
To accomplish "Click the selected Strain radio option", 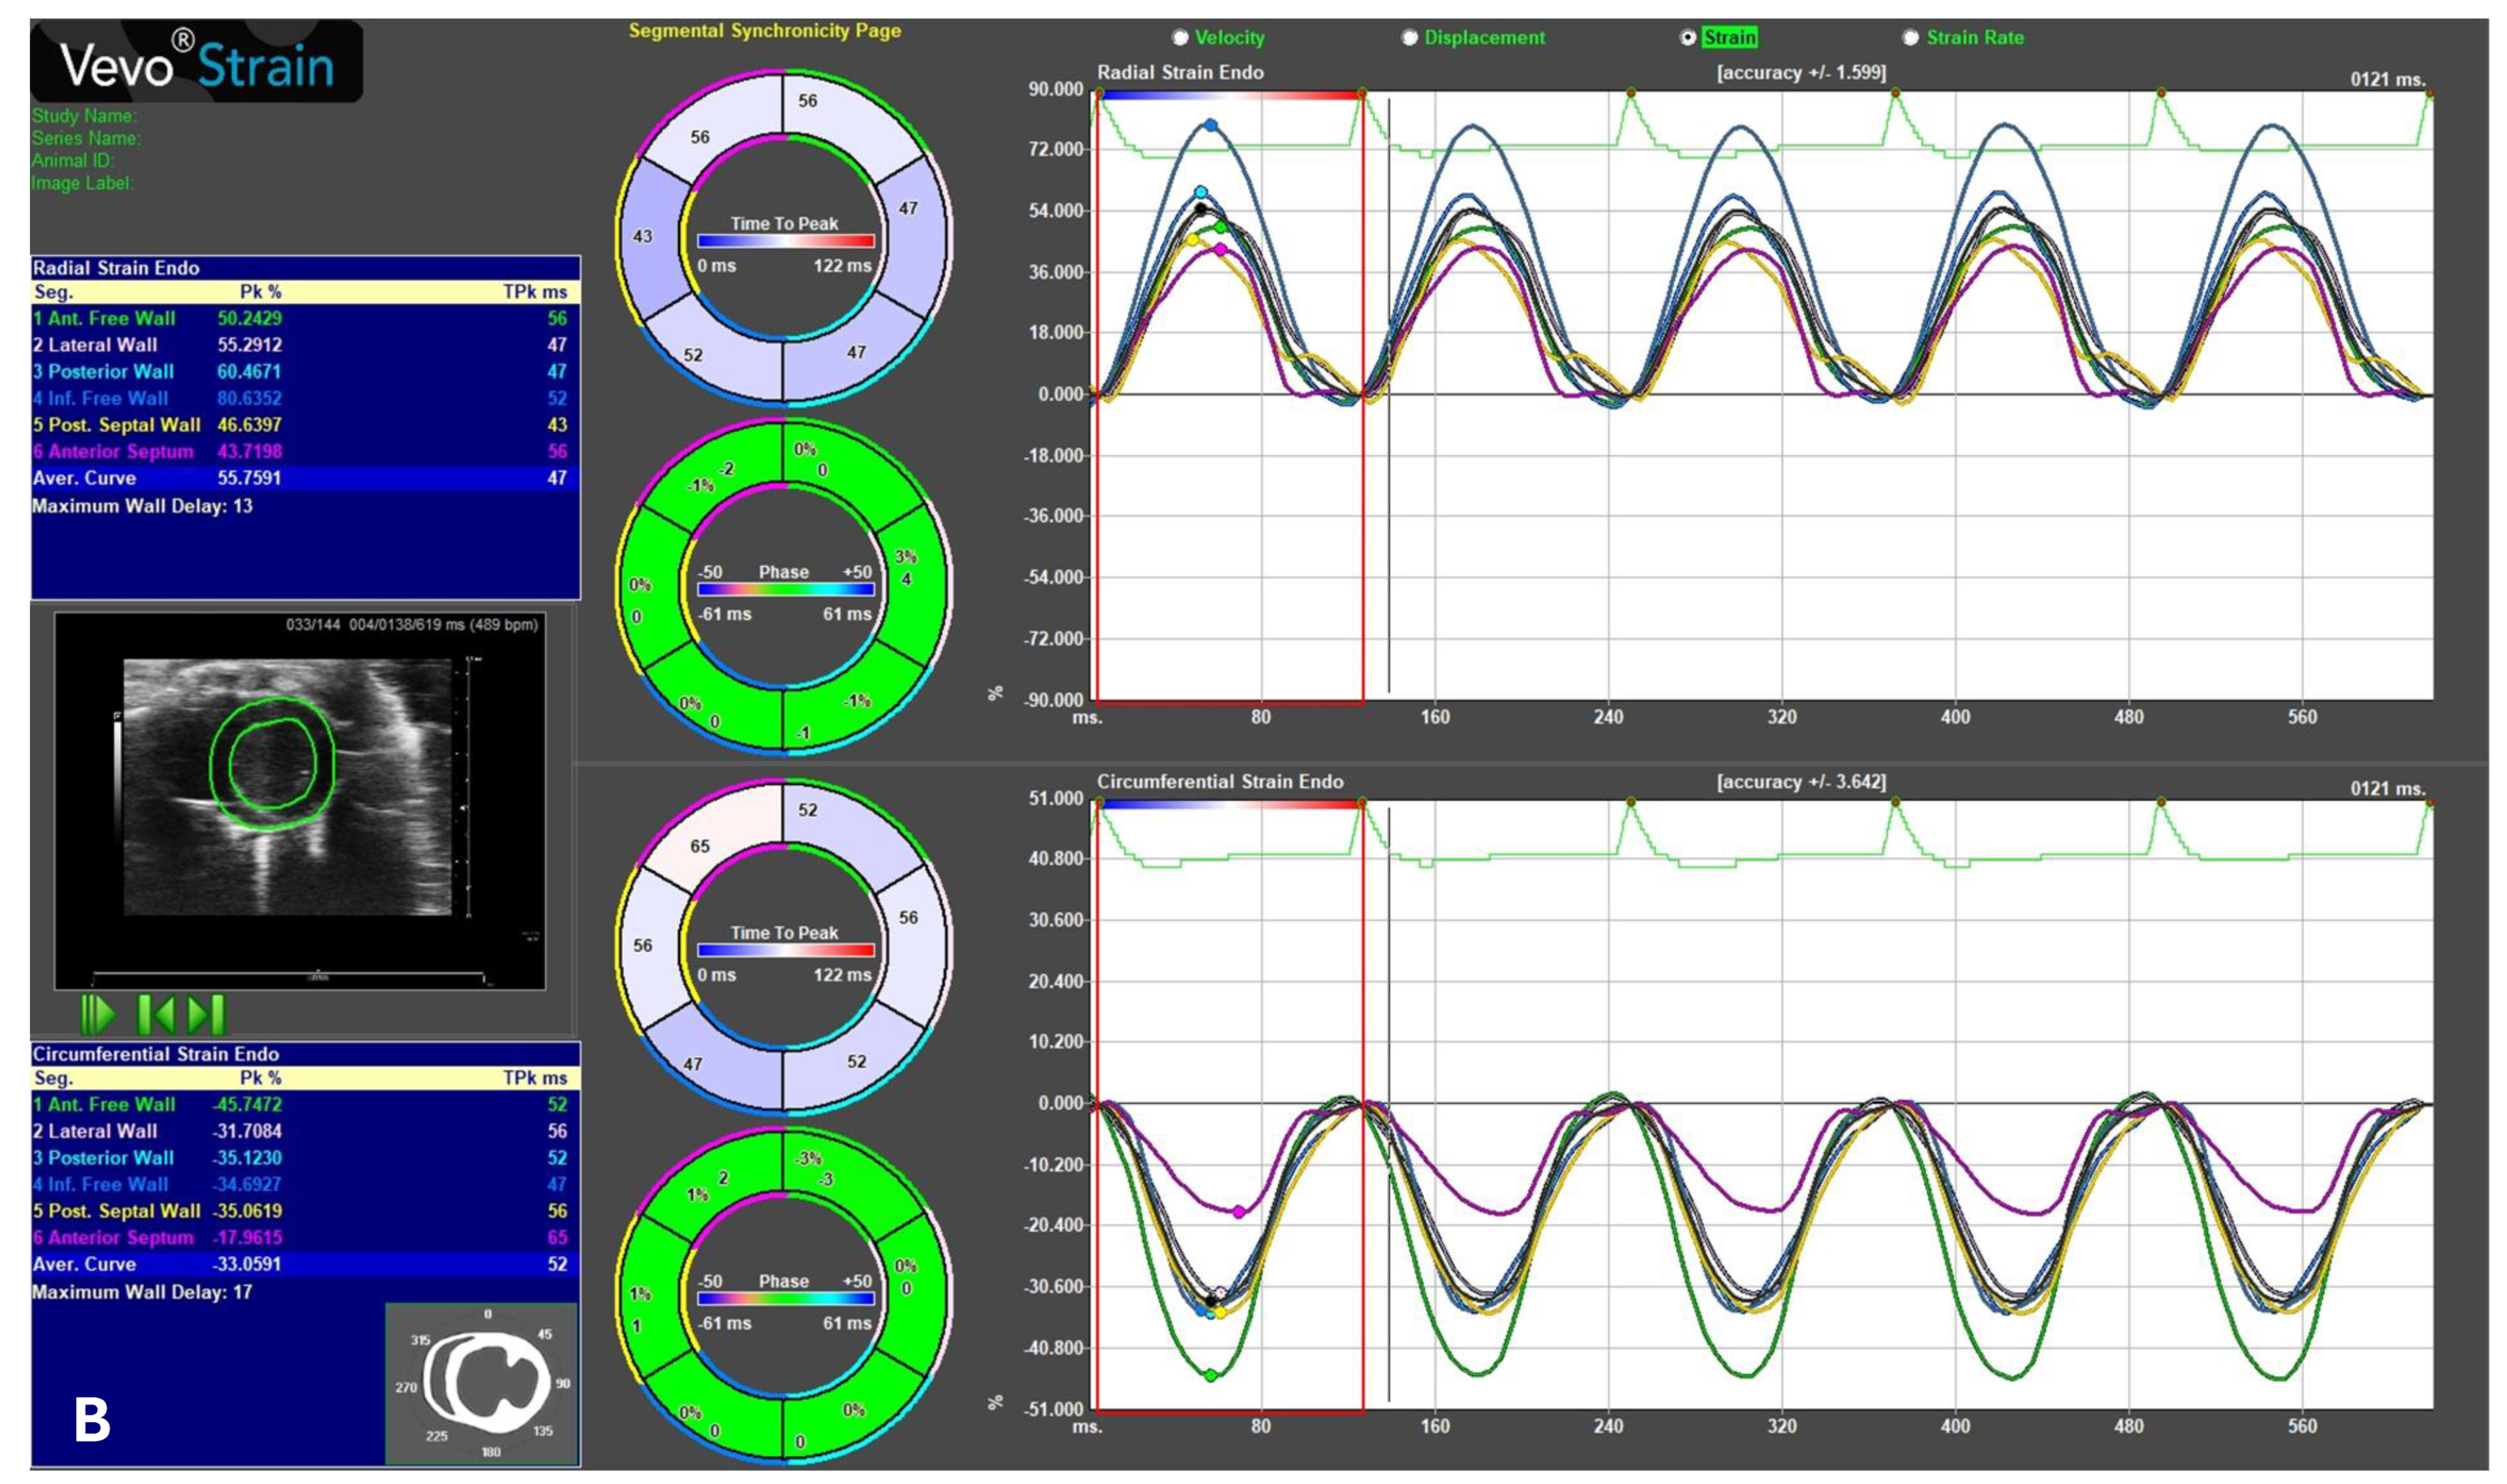I will 1689,38.
